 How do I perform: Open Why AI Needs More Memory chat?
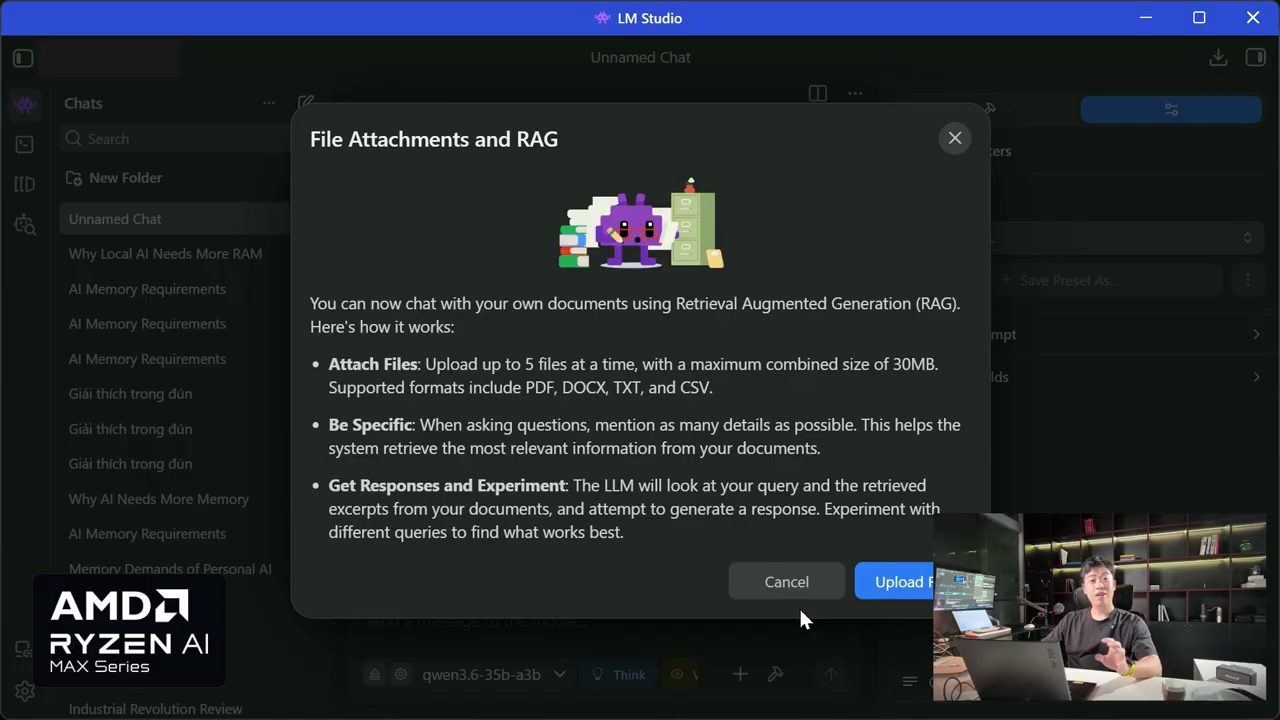(x=158, y=499)
